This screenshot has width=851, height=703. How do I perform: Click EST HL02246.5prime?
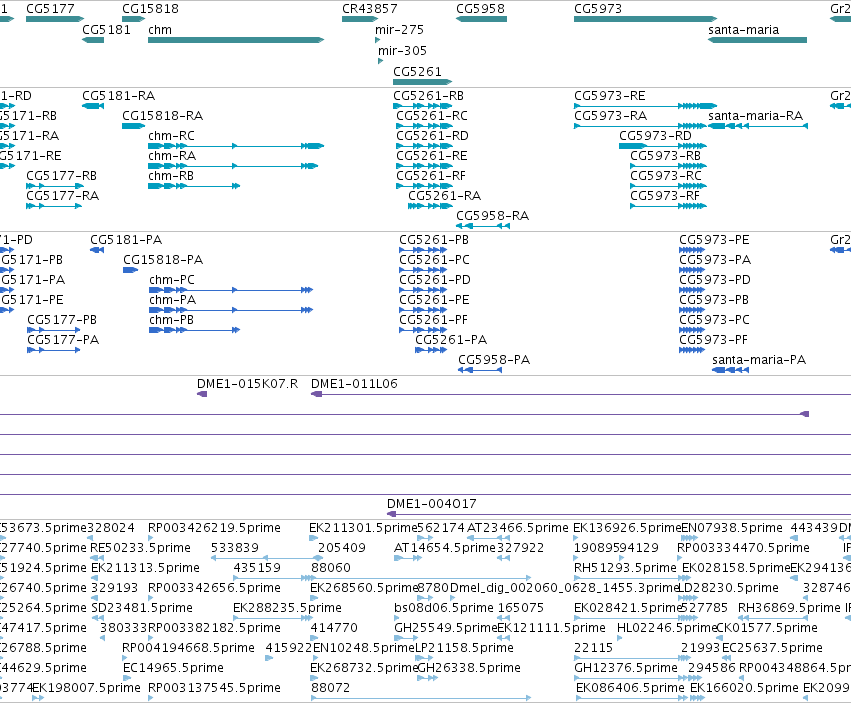click(667, 628)
